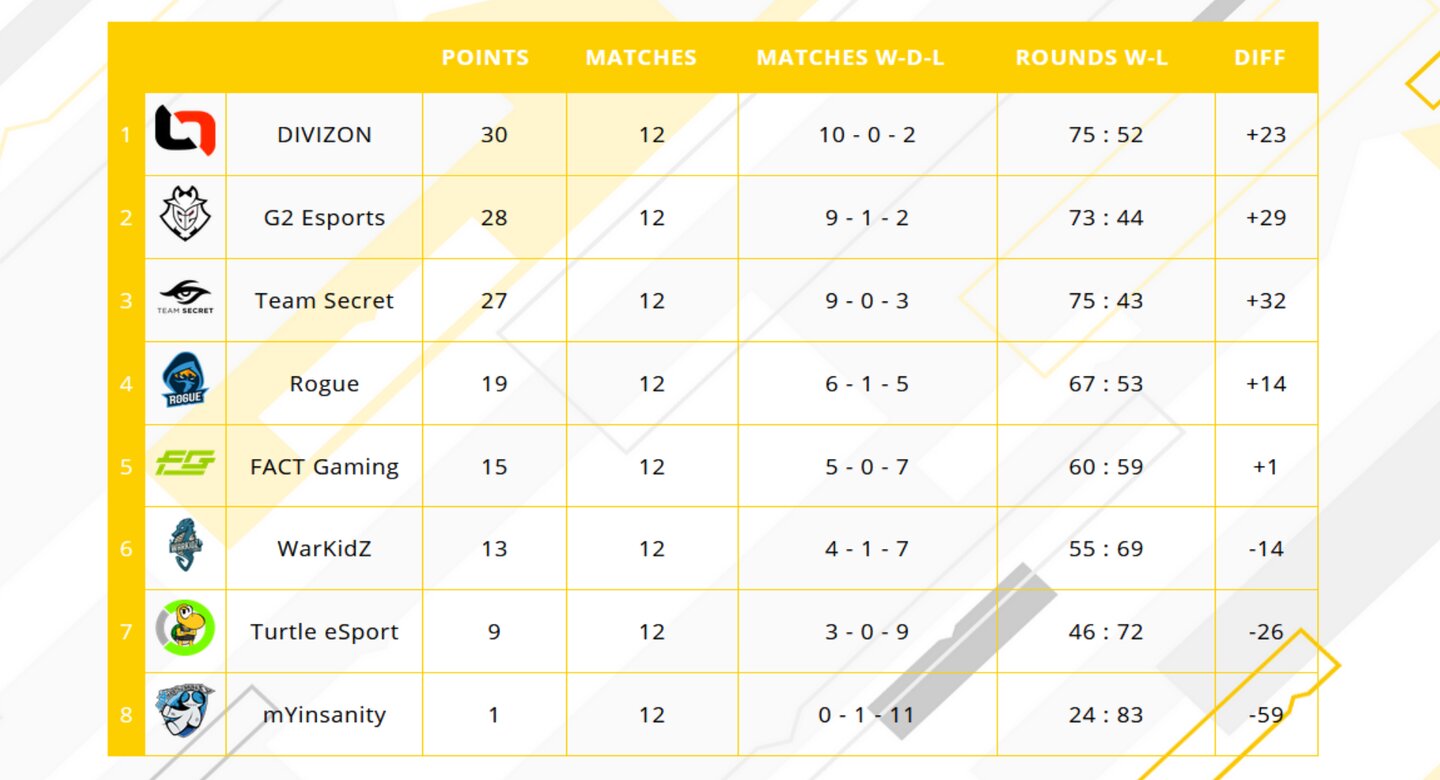
Task: Click the mYinsanity team logo
Action: coord(185,711)
